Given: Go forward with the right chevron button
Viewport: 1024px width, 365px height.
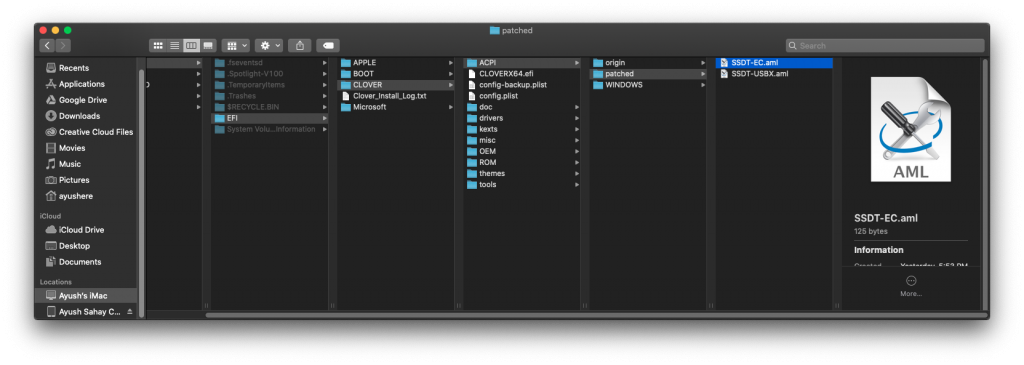Looking at the screenshot, I should click(x=63, y=46).
